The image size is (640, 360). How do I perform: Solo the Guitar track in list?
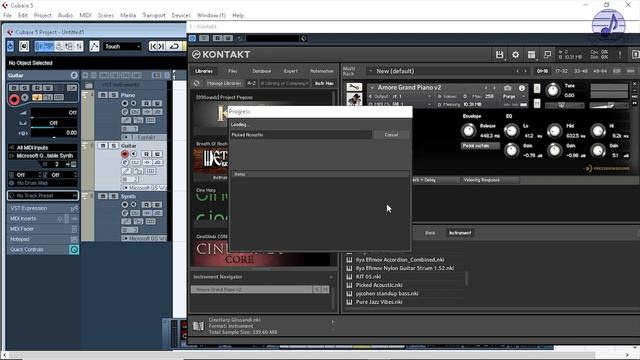click(113, 146)
